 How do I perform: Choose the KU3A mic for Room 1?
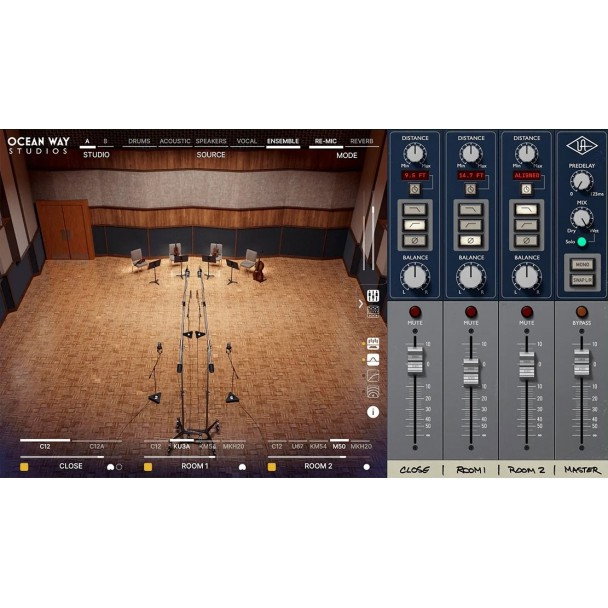[x=182, y=446]
